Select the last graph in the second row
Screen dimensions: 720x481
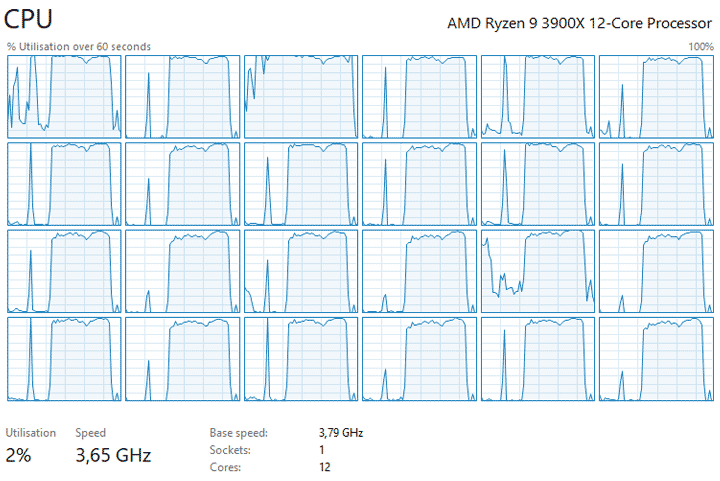[x=655, y=184]
